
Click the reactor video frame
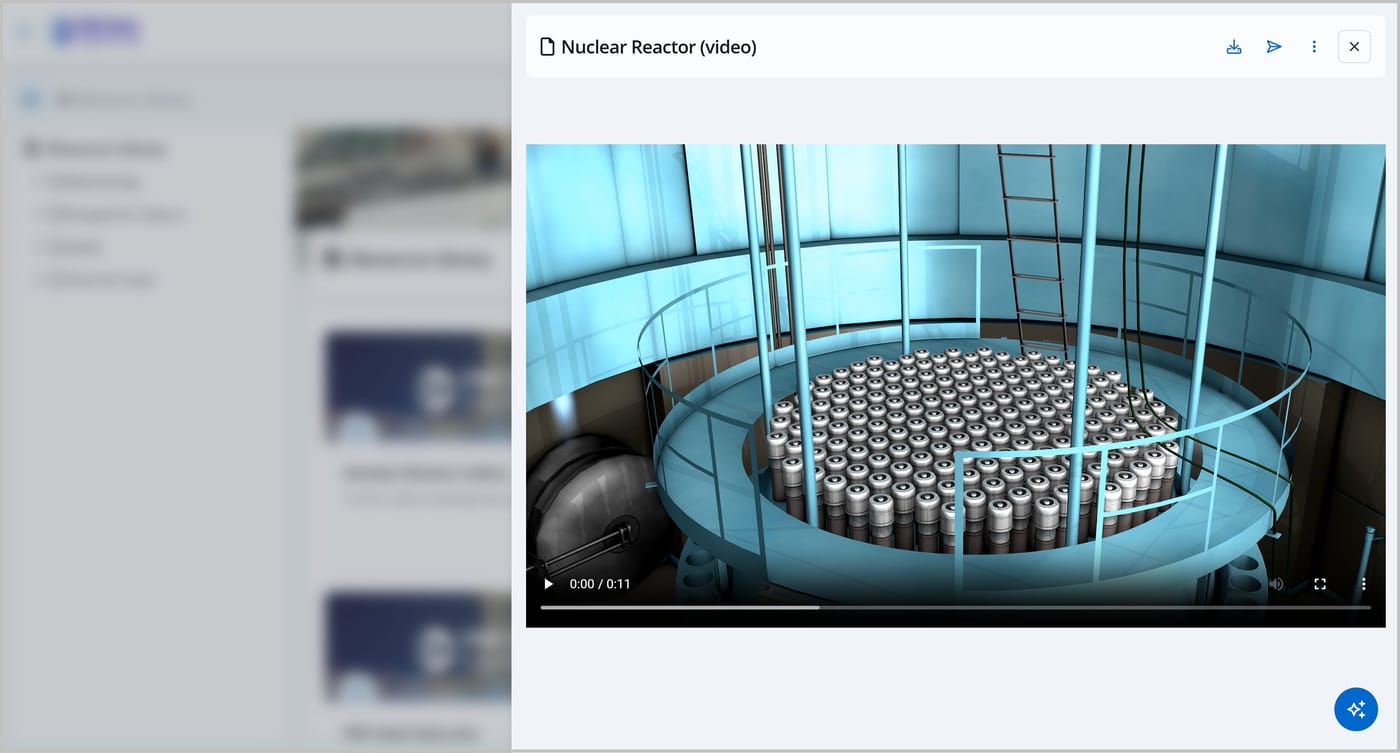[956, 386]
